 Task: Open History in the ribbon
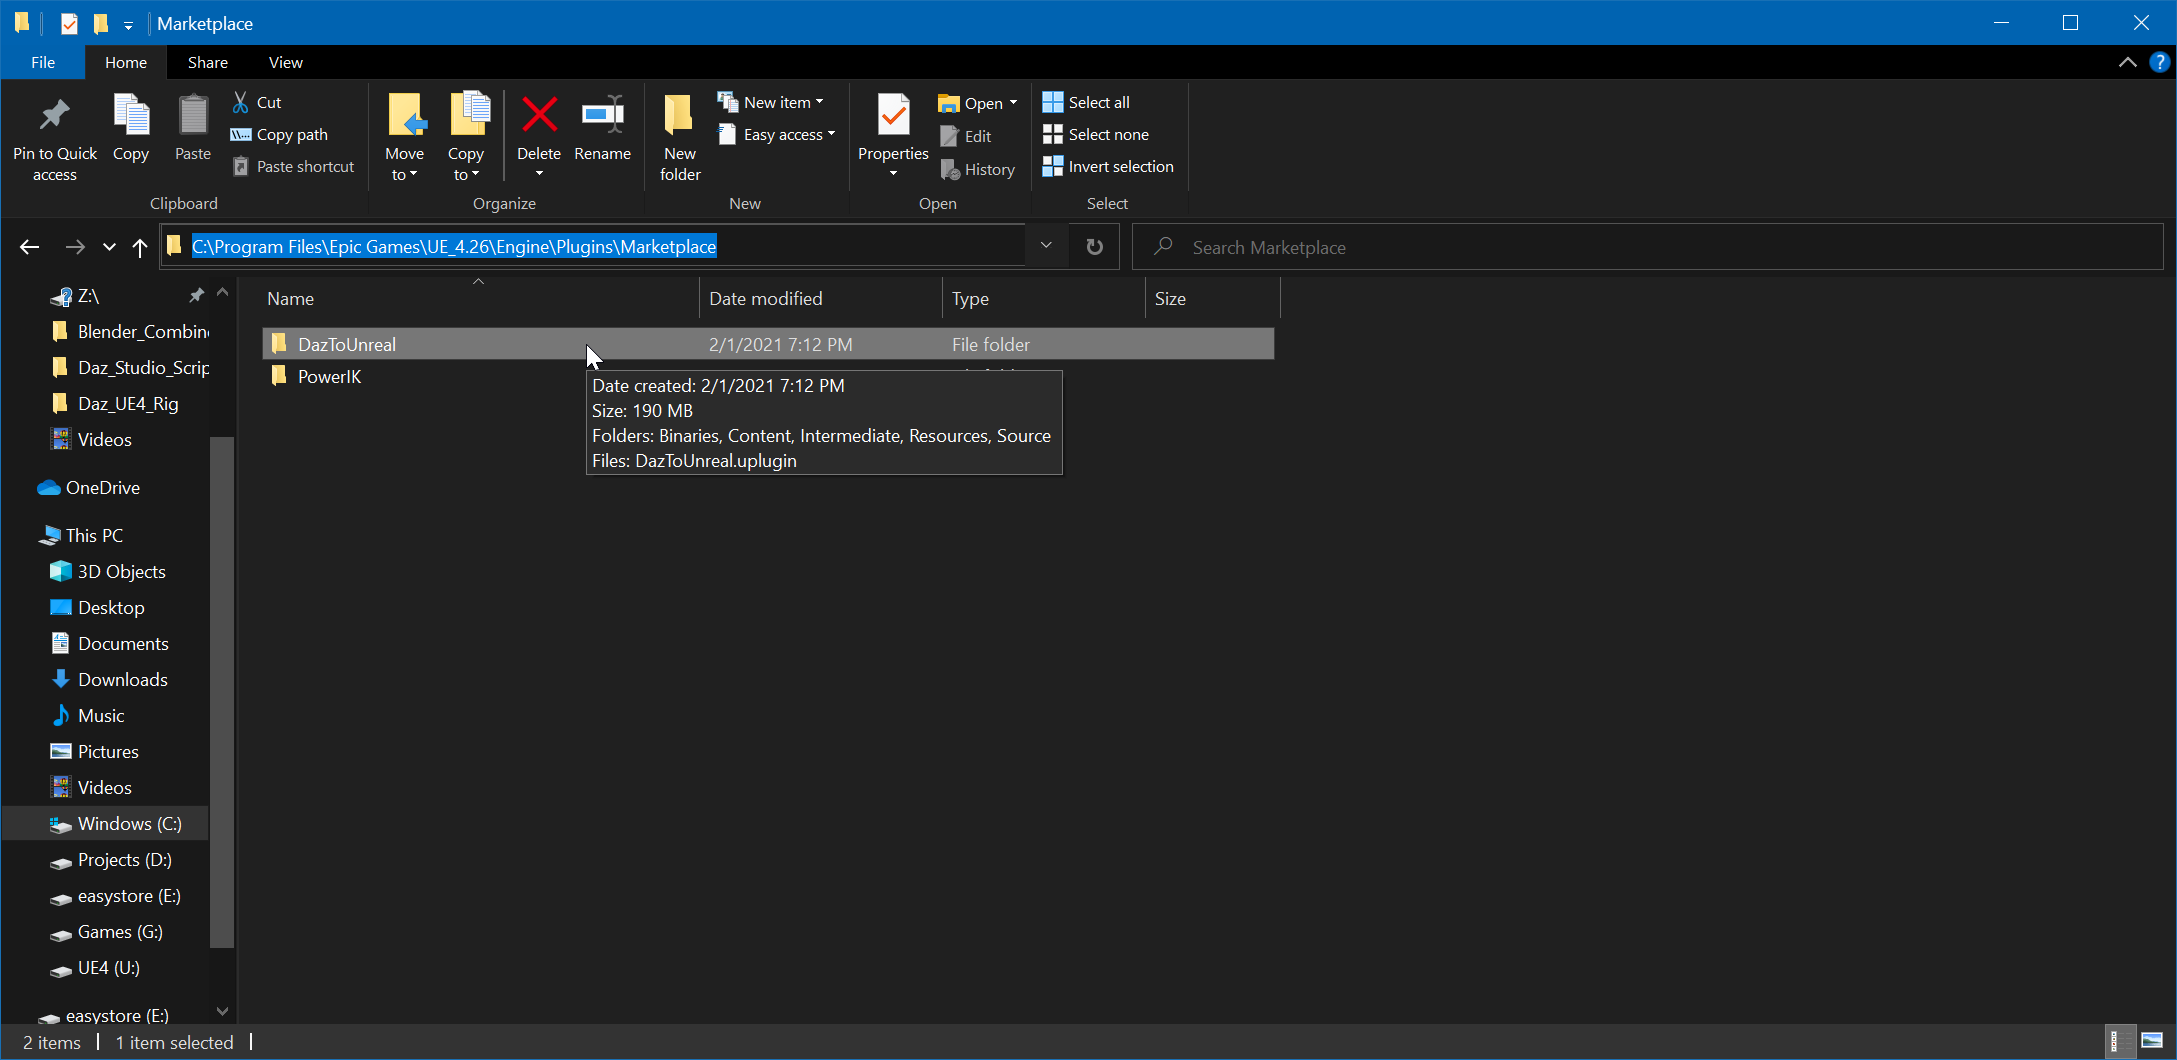[x=978, y=170]
